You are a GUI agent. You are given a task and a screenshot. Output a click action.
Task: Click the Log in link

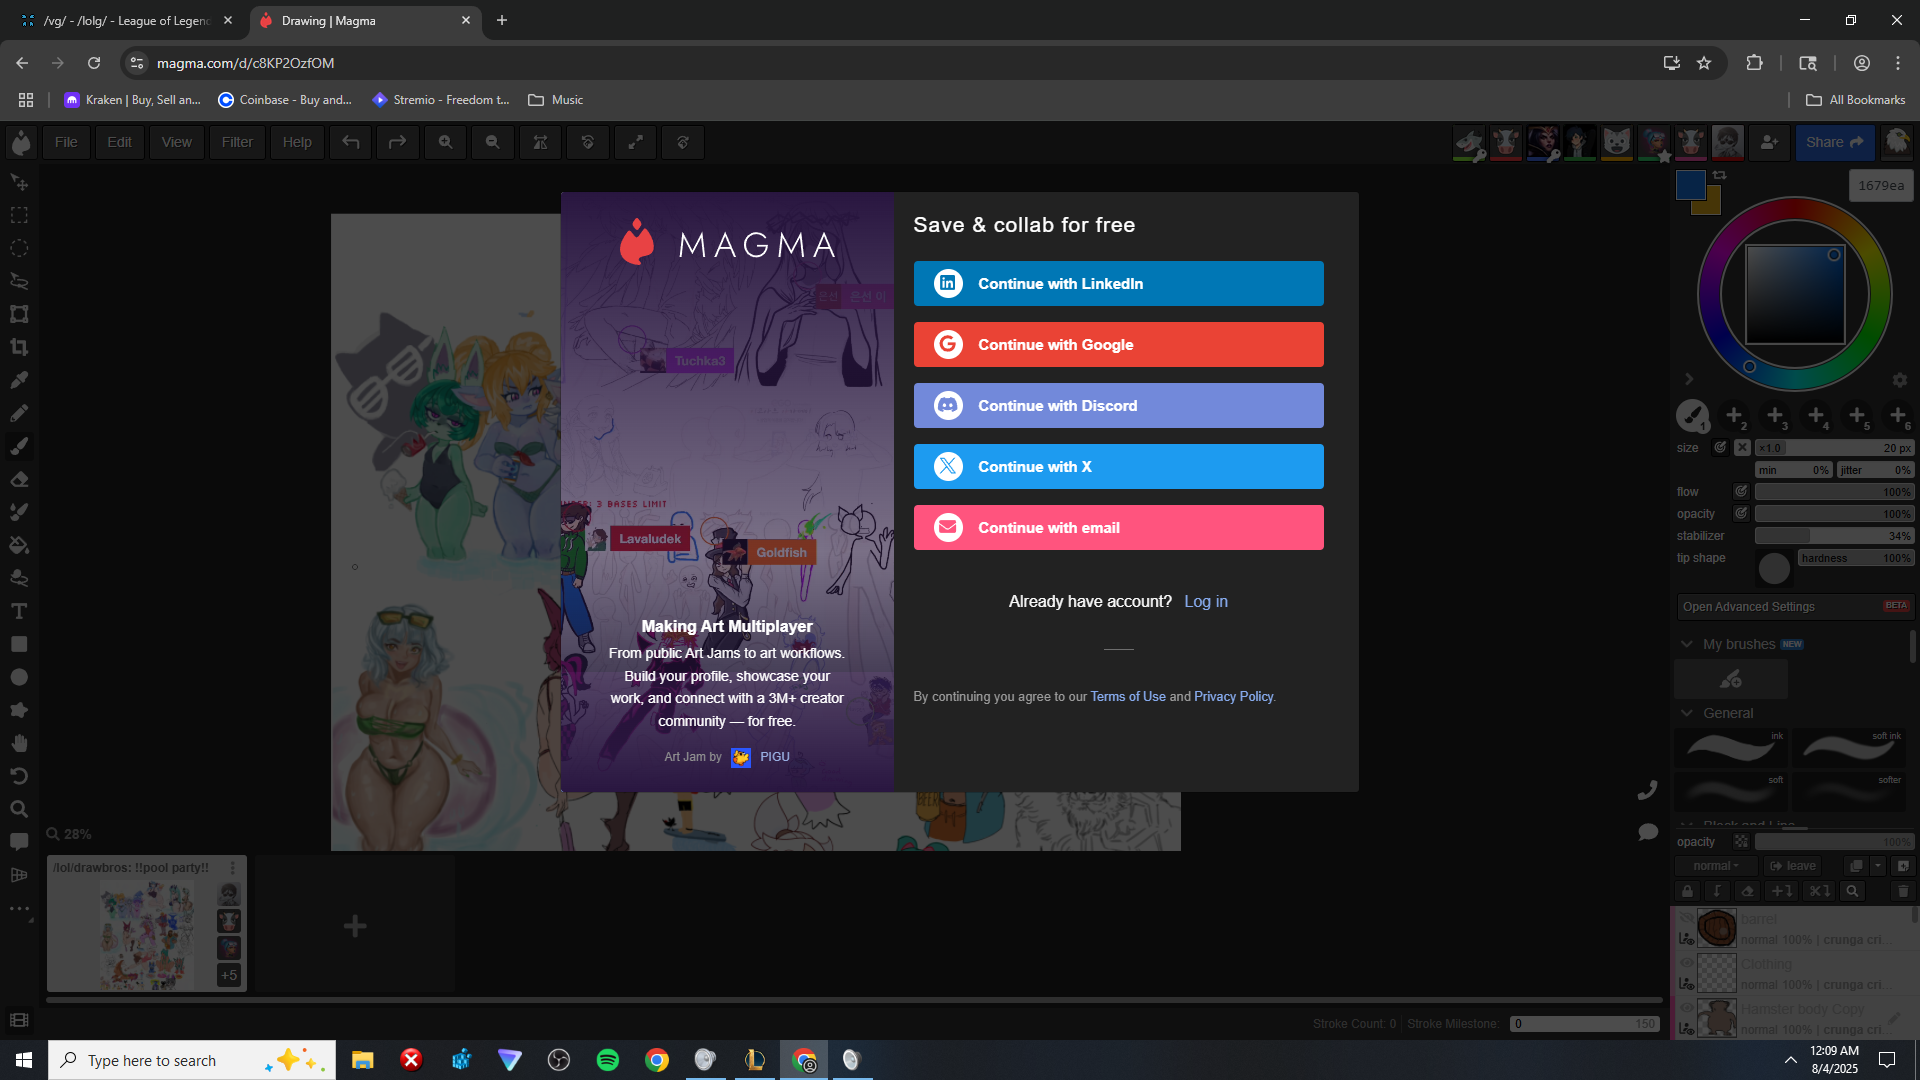click(1206, 601)
